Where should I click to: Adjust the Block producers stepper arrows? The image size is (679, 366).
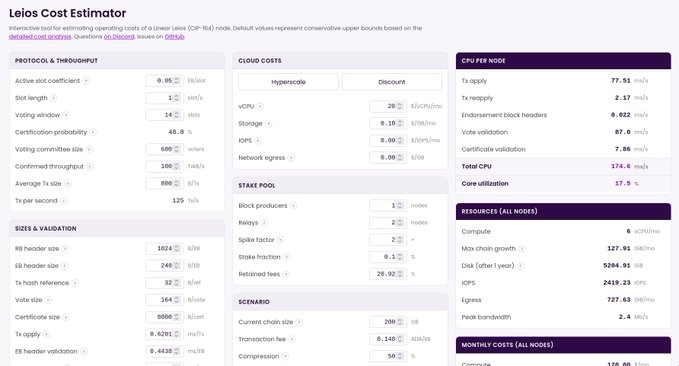click(x=400, y=206)
